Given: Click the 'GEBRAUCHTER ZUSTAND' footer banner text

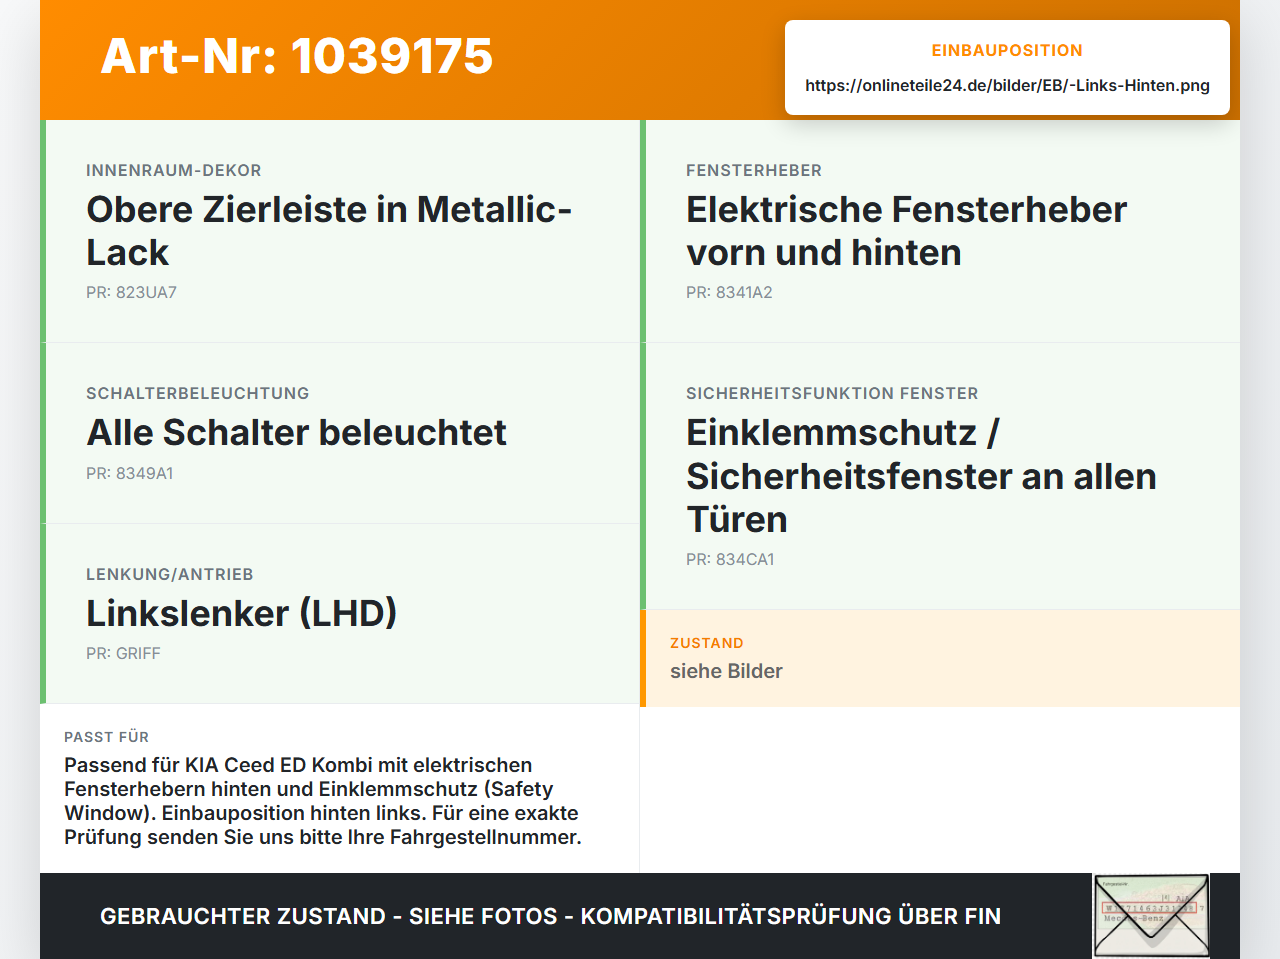Looking at the screenshot, I should tap(550, 916).
